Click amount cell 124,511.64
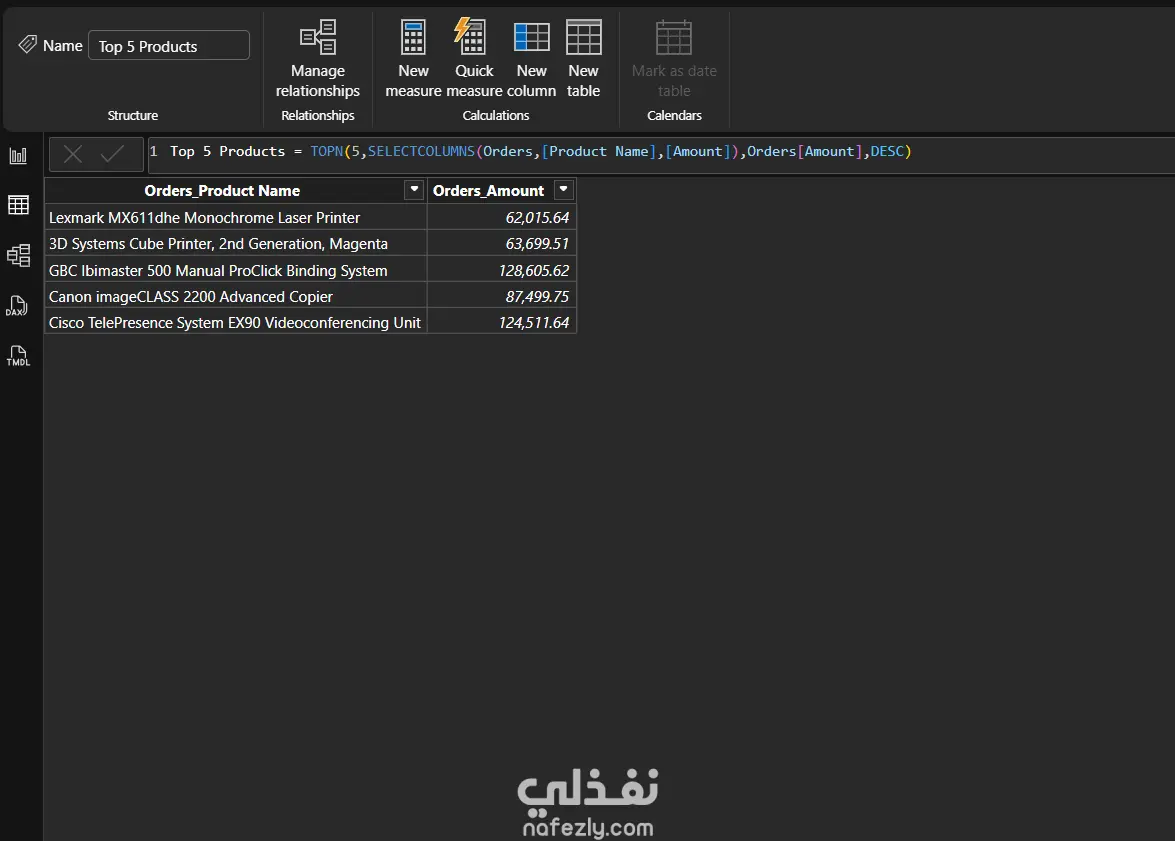1175x841 pixels. point(502,322)
